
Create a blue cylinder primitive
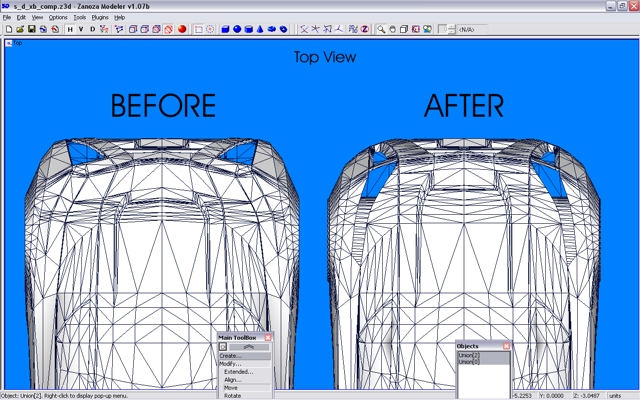point(248,29)
